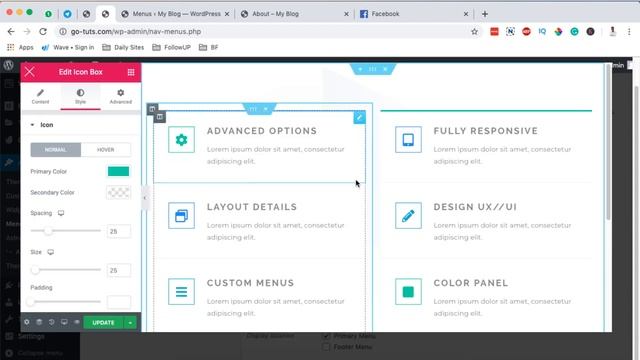This screenshot has height=360, width=640.
Task: Open the Daily Sites bookmarks folder
Action: [x=123, y=47]
